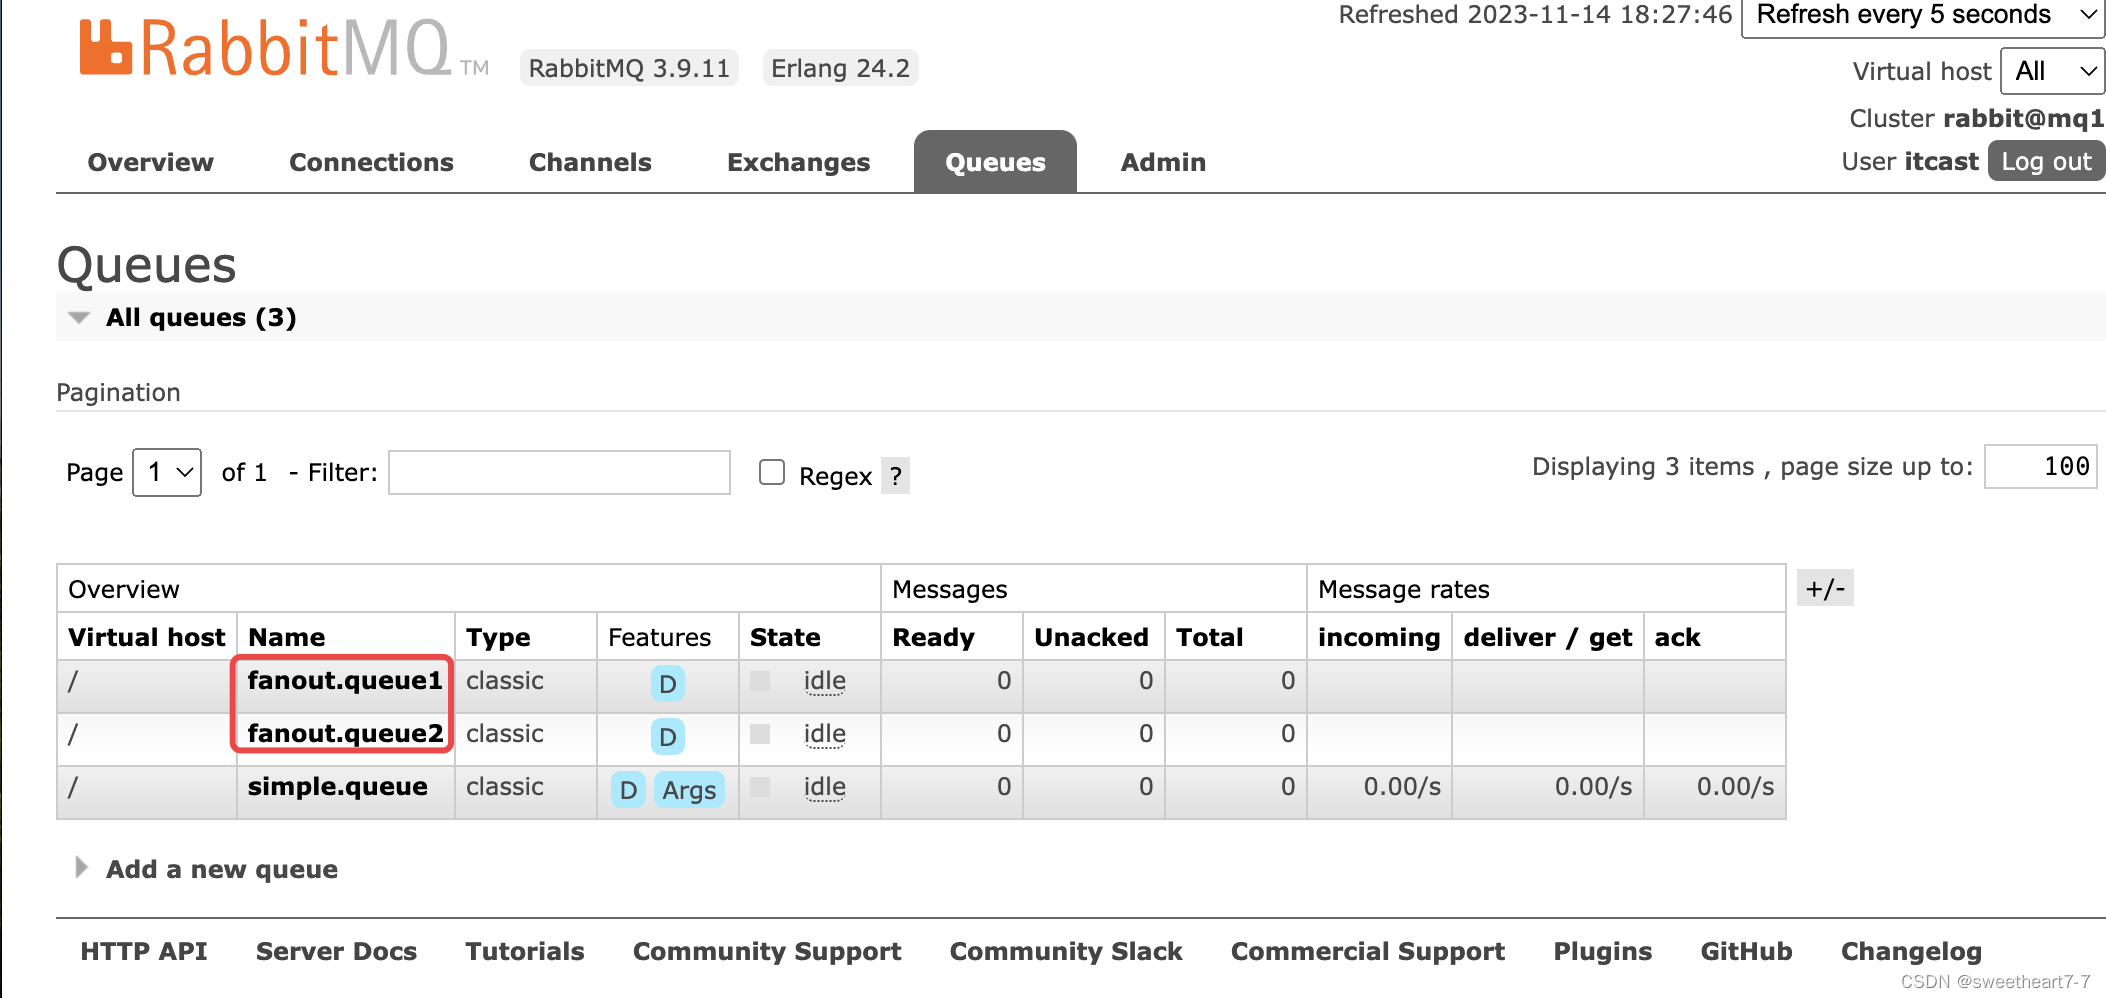Click the Log out button

2046,161
